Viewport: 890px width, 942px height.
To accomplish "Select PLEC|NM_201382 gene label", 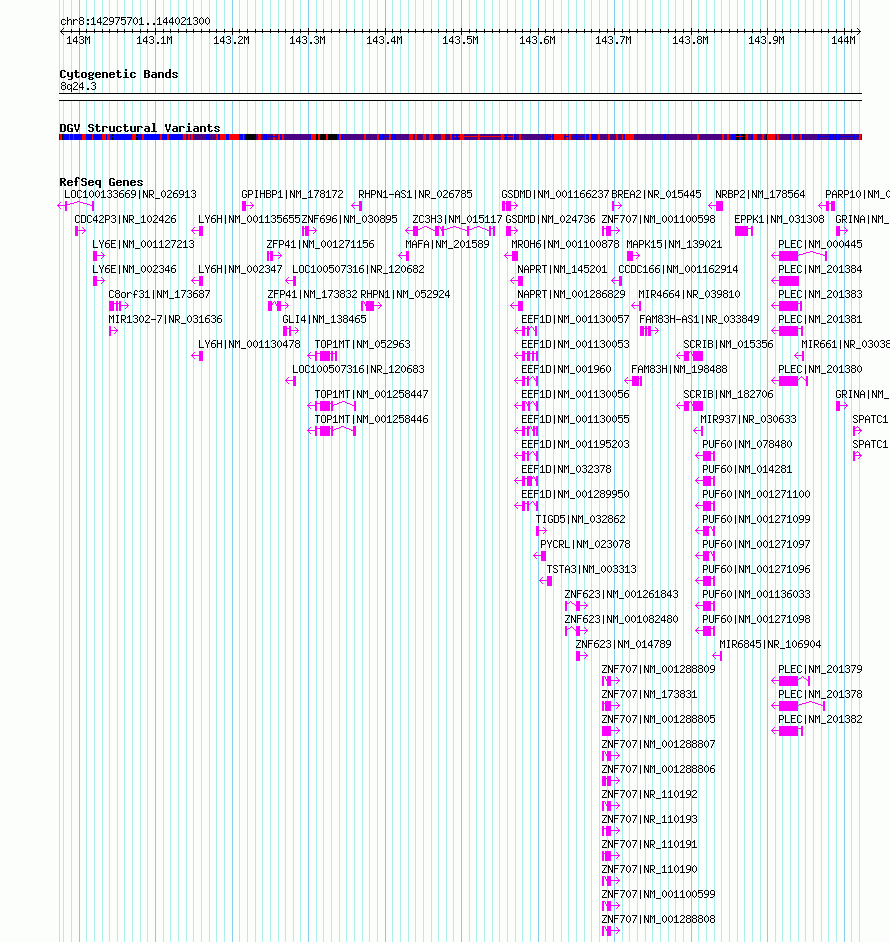I will click(x=820, y=719).
